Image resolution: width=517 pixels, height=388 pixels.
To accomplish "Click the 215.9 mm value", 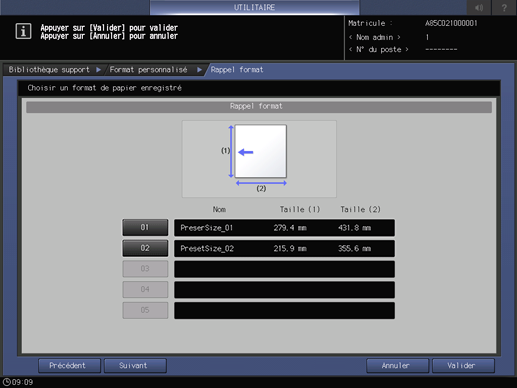I will (x=290, y=249).
